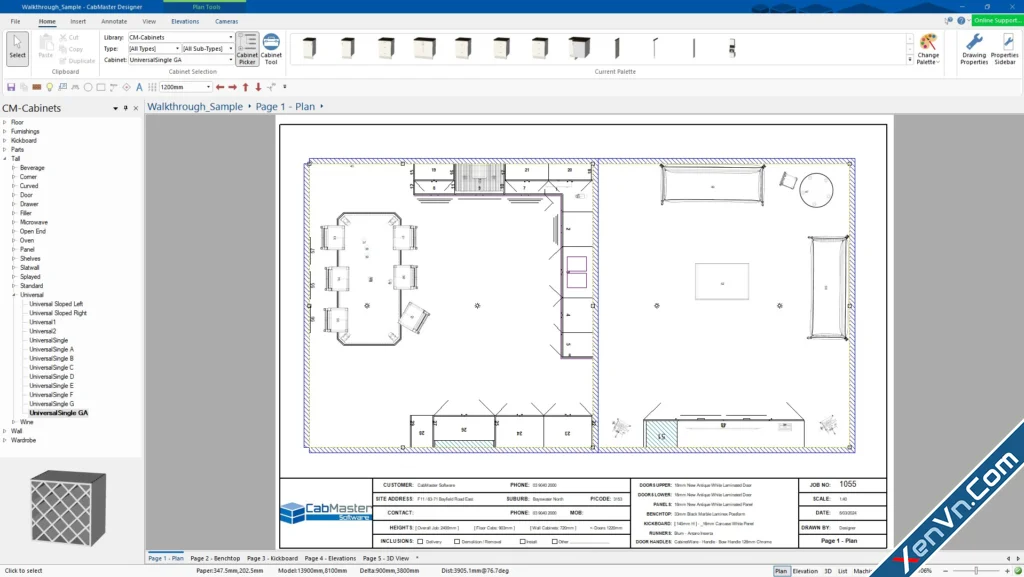1024x577 pixels.
Task: Open the Elevations ribbon tab
Action: tap(185, 21)
